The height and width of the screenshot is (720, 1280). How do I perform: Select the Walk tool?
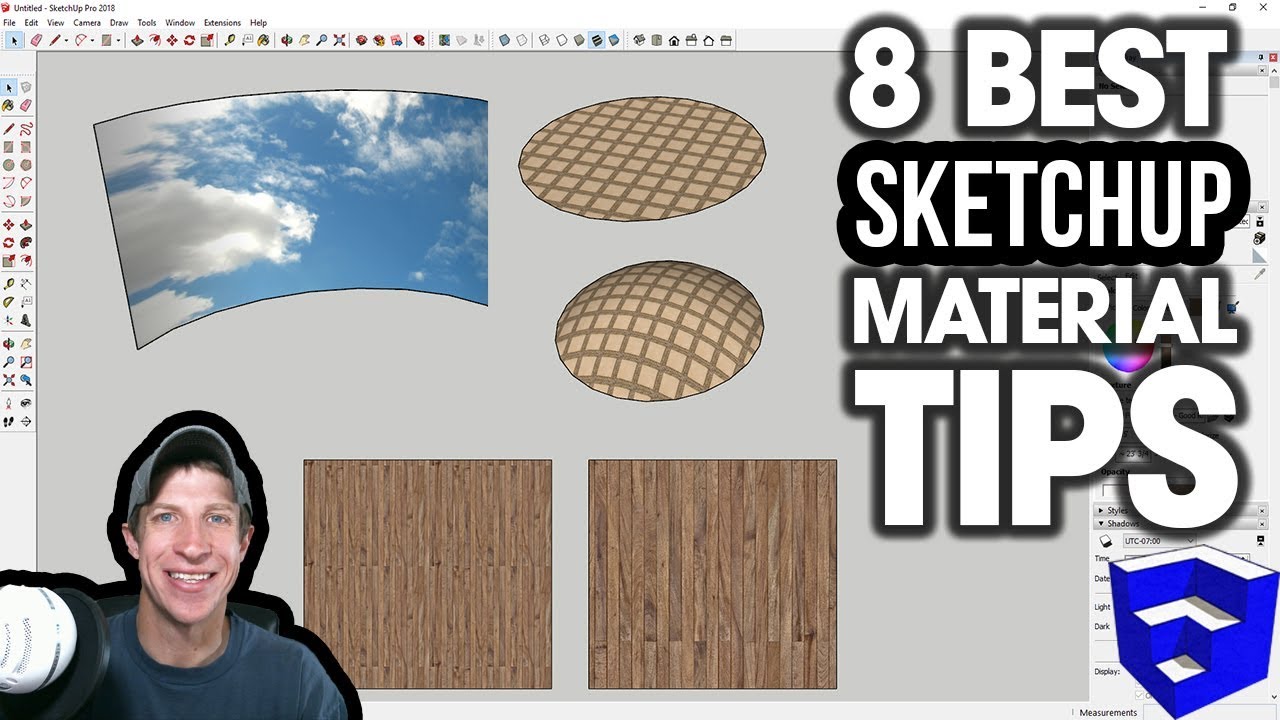(x=9, y=421)
